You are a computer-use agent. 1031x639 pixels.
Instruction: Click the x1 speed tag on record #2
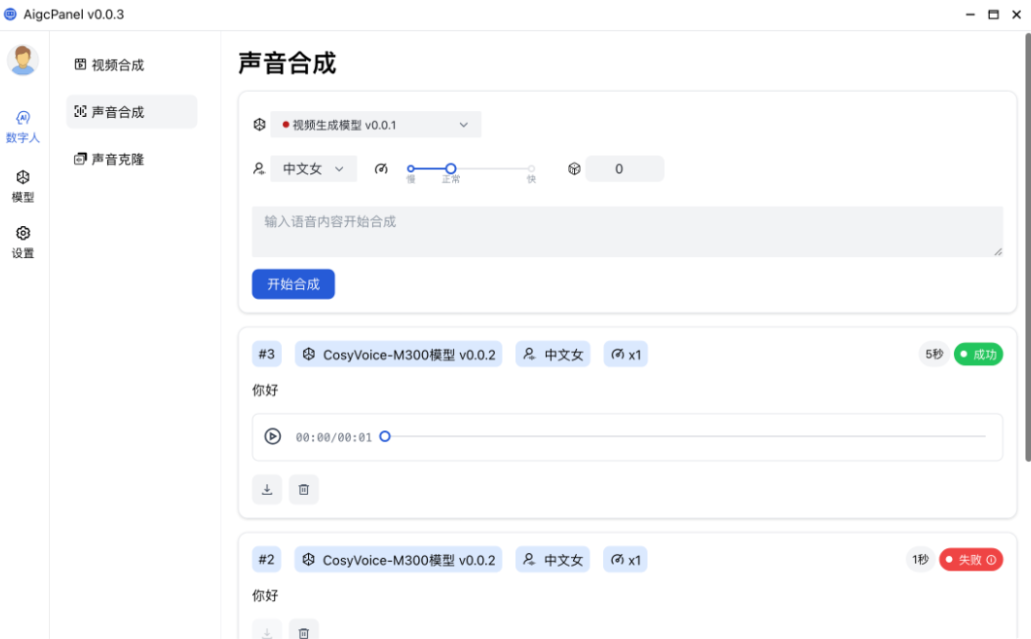click(625, 559)
